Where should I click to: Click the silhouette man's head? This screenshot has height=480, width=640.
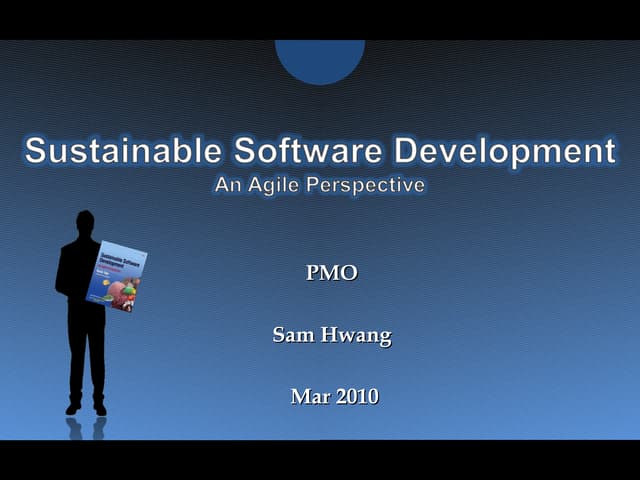click(85, 222)
